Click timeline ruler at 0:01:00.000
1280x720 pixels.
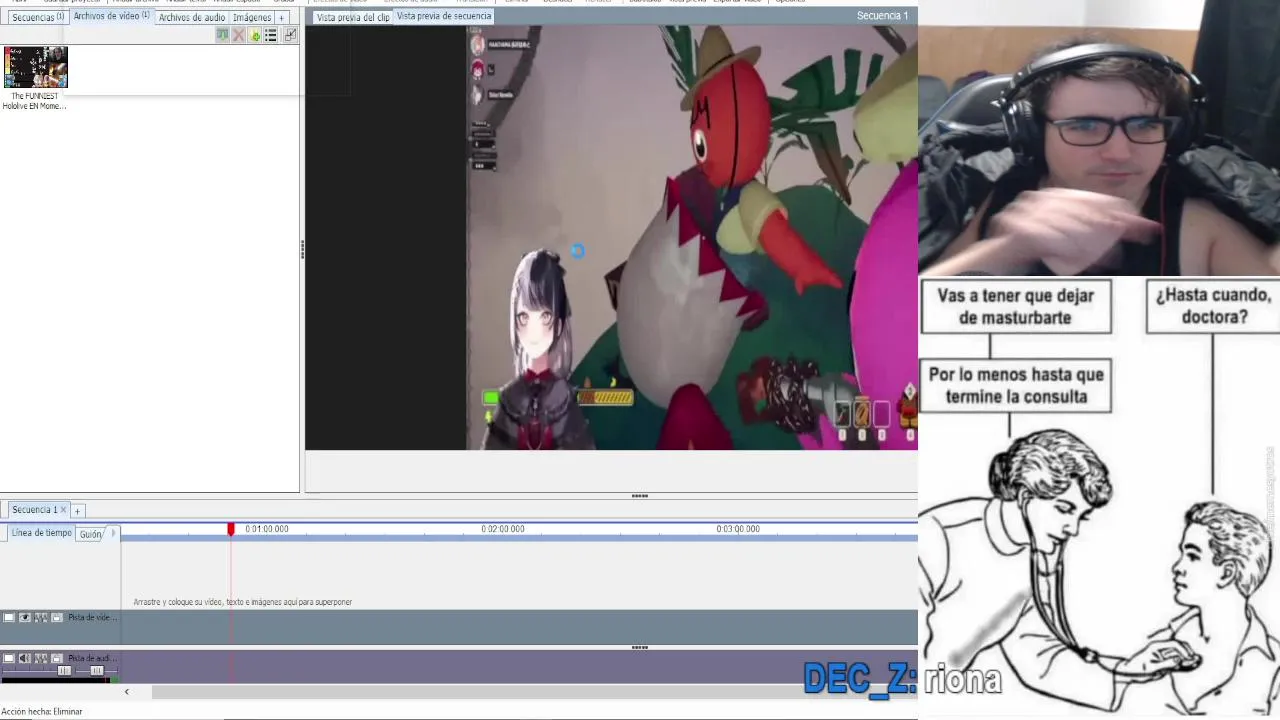tap(267, 529)
